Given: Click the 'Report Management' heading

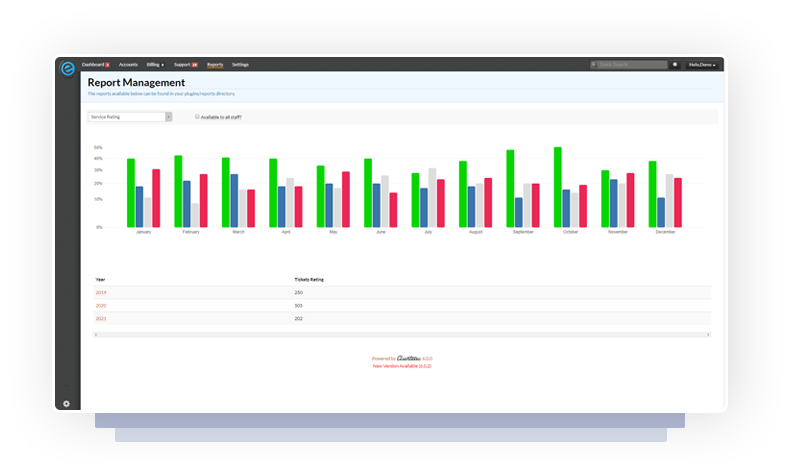Looking at the screenshot, I should coord(136,82).
